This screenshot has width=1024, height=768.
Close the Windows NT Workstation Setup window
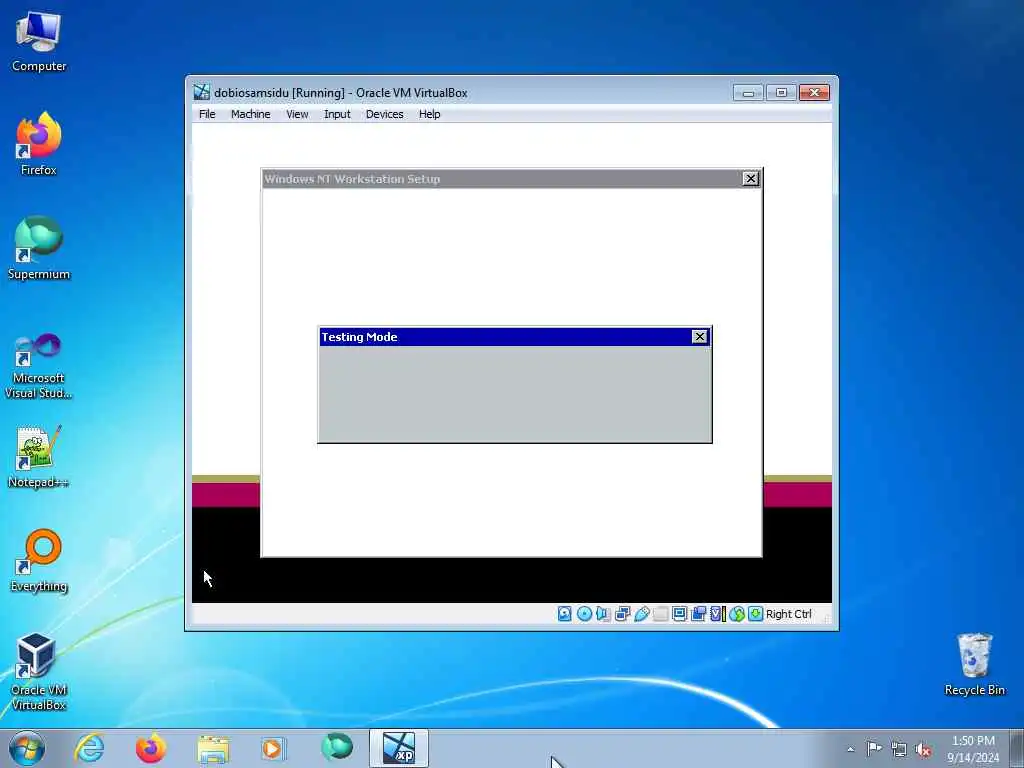(751, 178)
